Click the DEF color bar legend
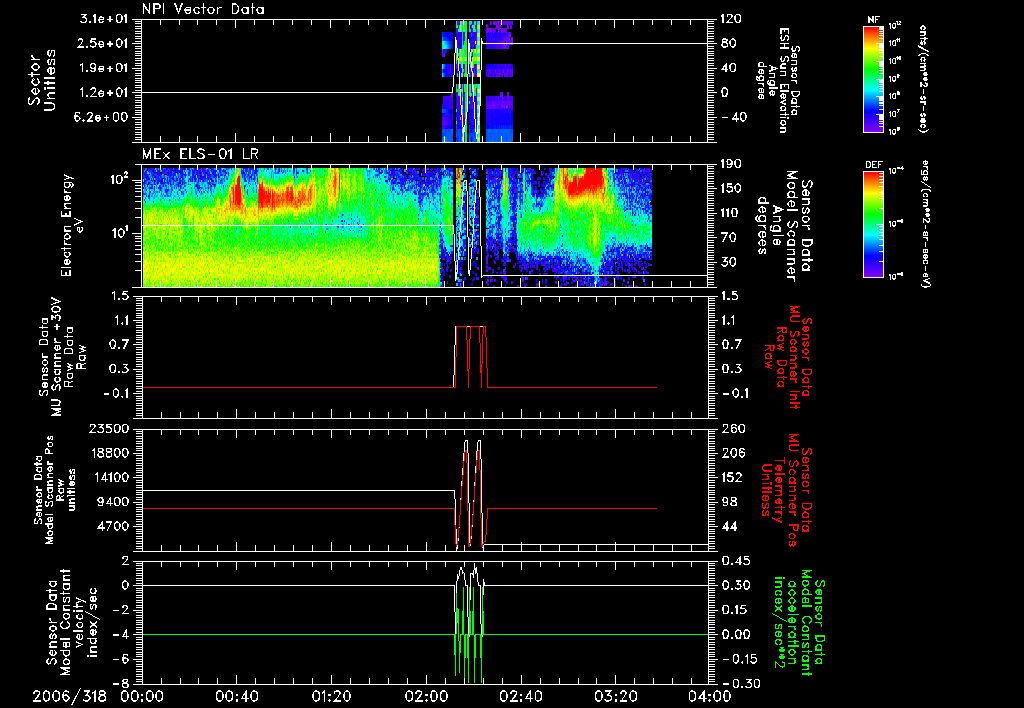 coord(873,224)
